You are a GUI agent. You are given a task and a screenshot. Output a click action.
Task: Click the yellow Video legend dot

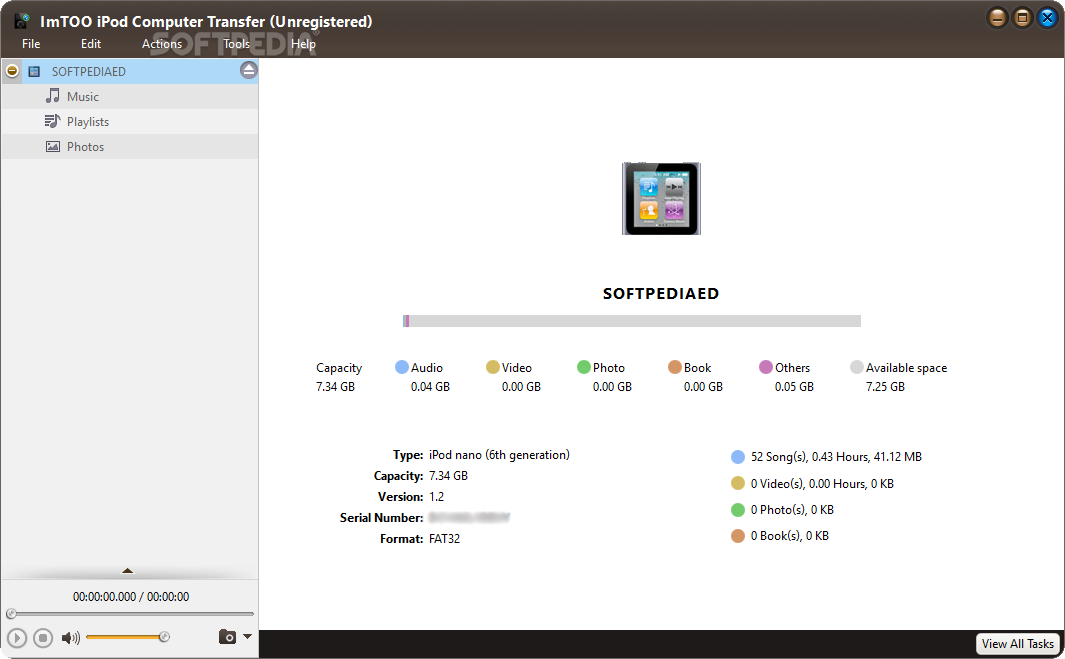click(x=492, y=367)
